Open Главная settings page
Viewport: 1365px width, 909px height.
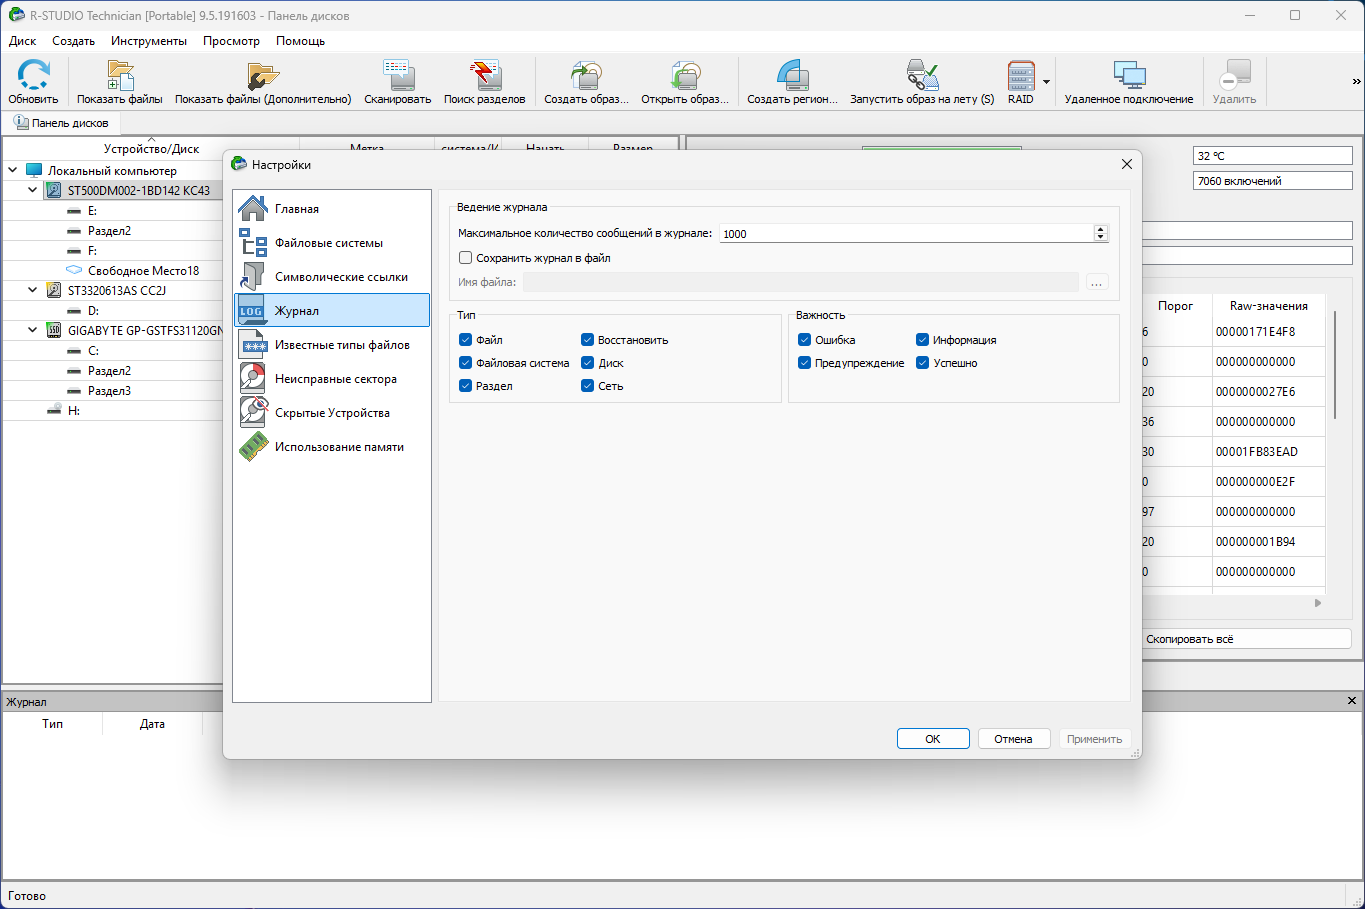[332, 209]
